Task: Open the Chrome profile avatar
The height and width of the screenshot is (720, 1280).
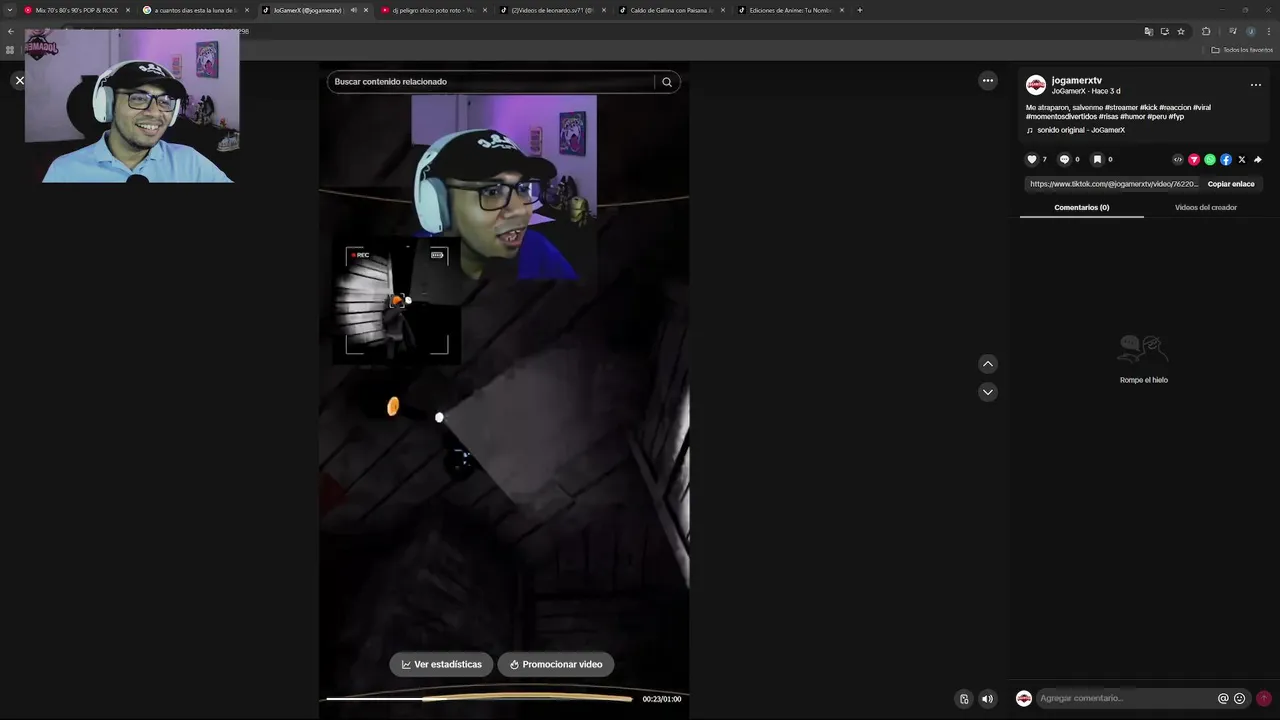Action: 1250,31
